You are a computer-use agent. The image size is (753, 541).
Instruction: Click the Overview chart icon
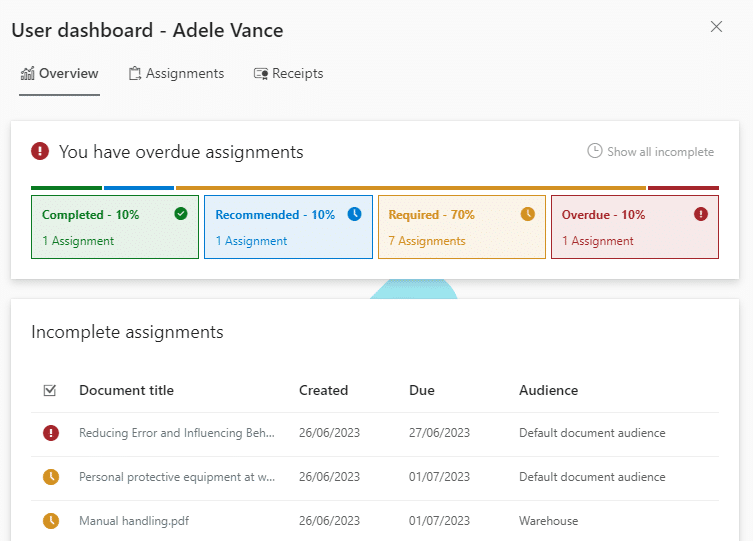(x=27, y=73)
